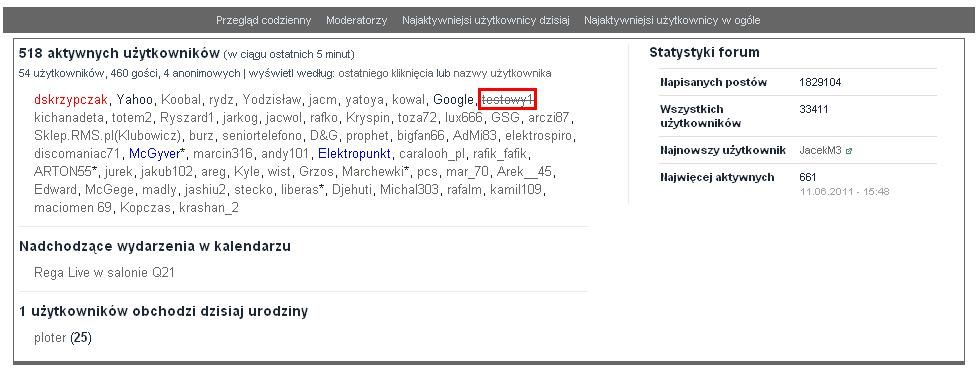Open ARTON55 user profile

[63, 171]
